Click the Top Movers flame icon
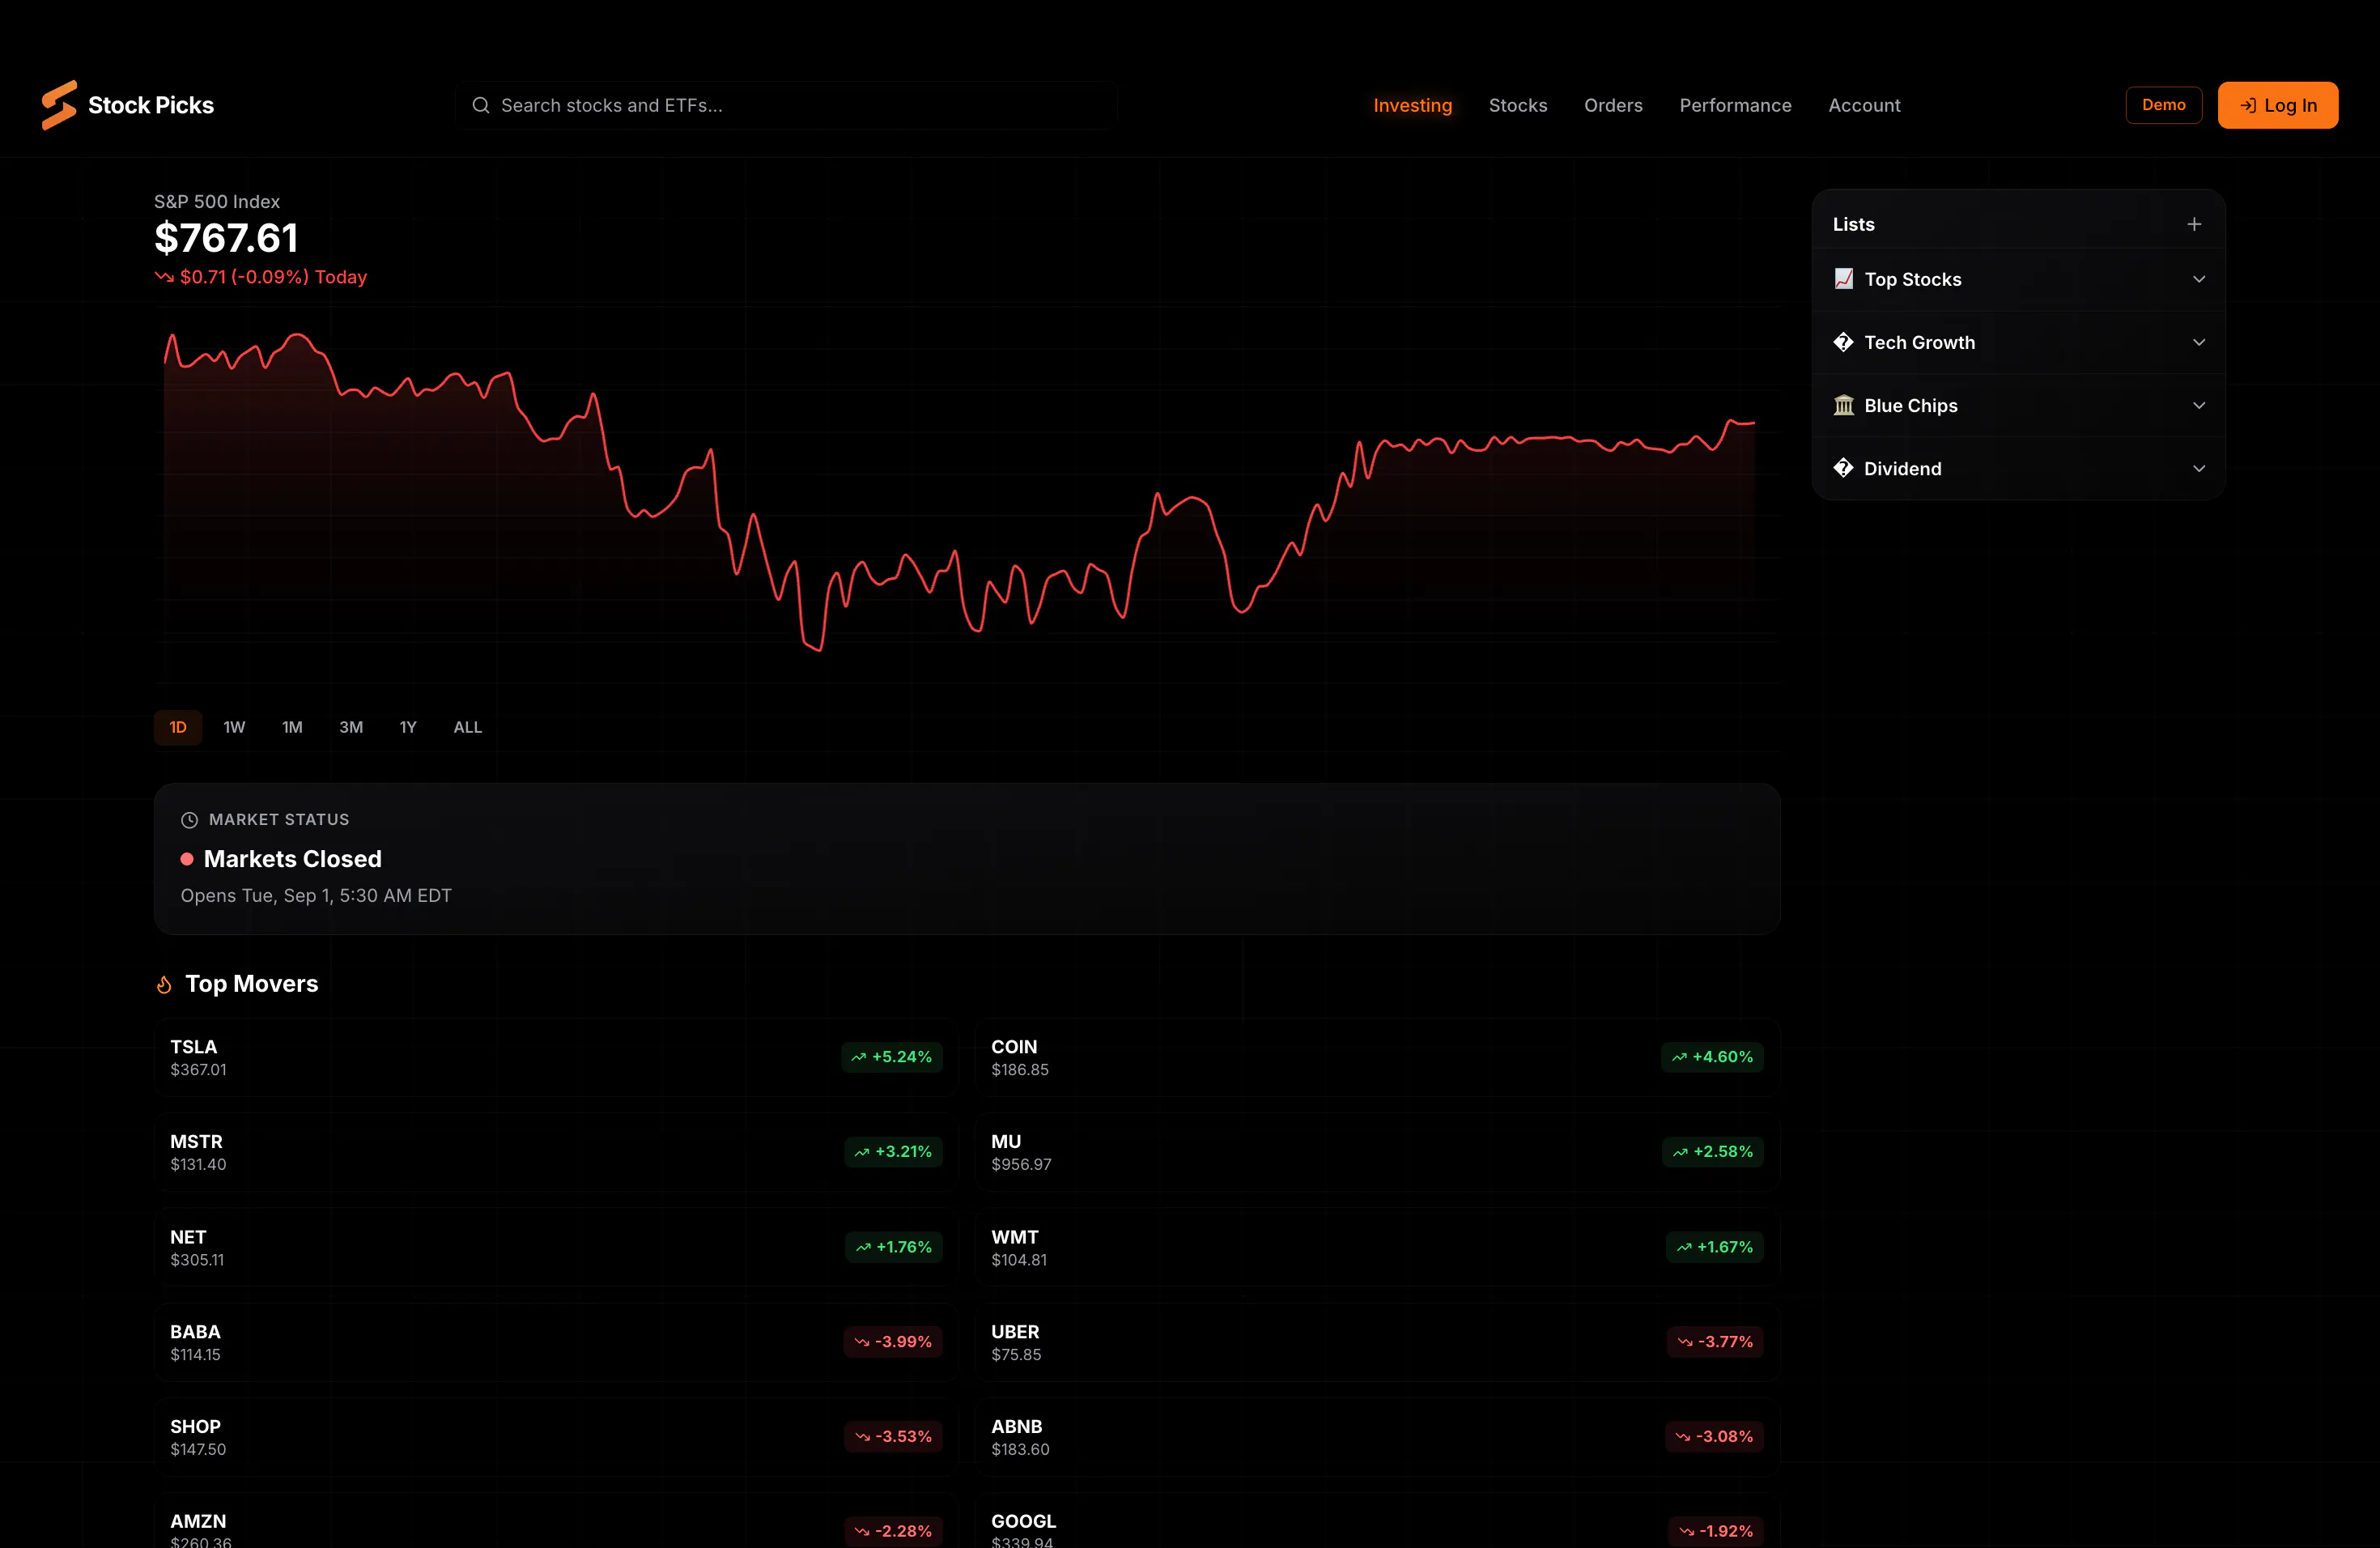The height and width of the screenshot is (1548, 2380). [164, 985]
